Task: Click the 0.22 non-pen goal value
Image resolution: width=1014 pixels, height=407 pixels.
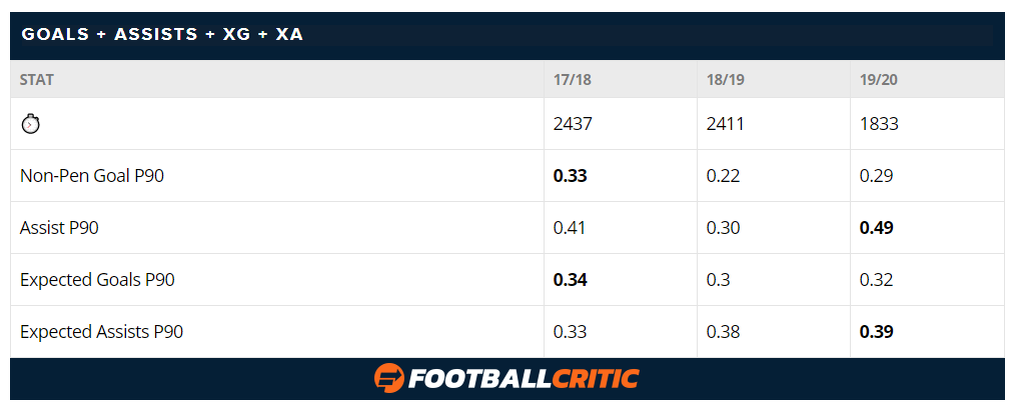Action: pyautogui.click(x=723, y=176)
